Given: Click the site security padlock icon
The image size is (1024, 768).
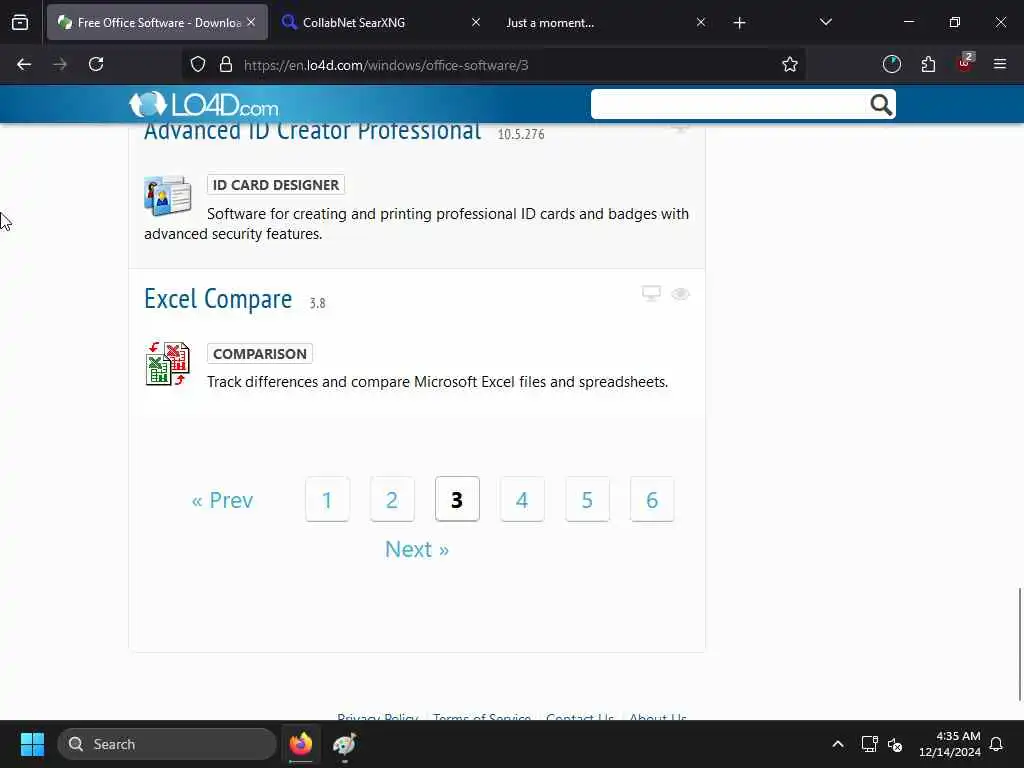Looking at the screenshot, I should point(226,65).
